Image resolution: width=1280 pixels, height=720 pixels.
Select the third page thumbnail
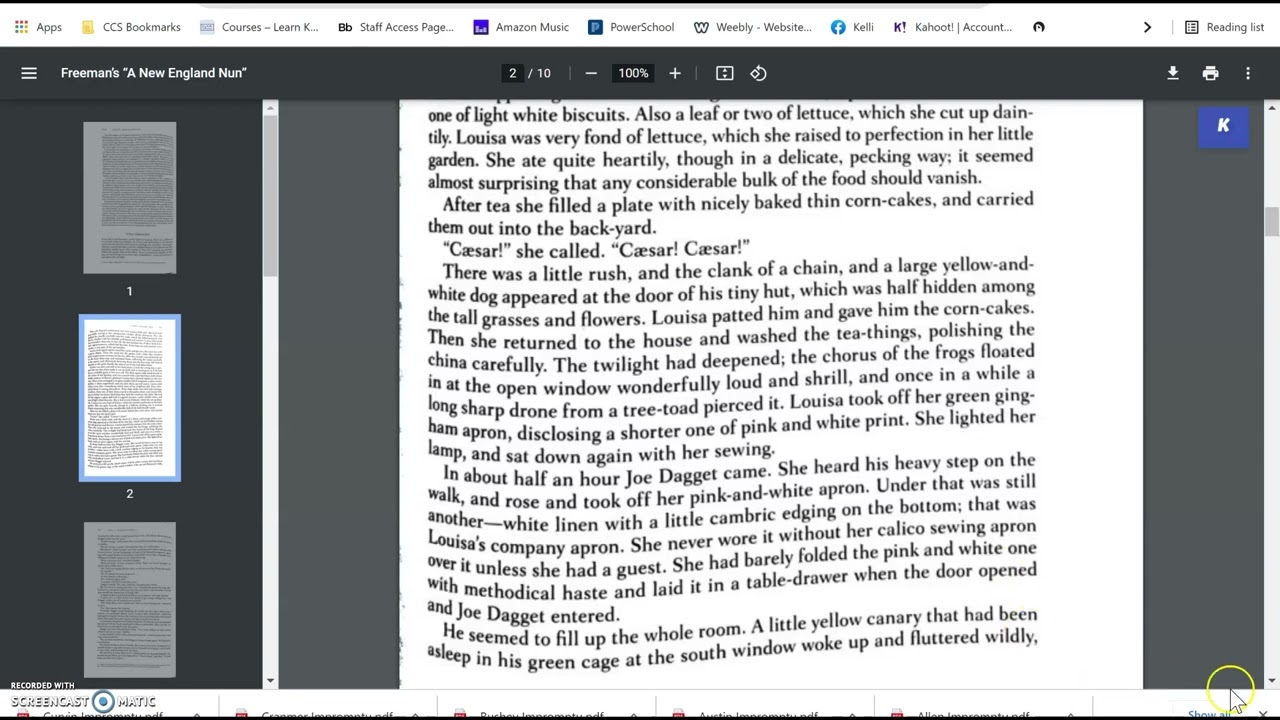[x=129, y=600]
